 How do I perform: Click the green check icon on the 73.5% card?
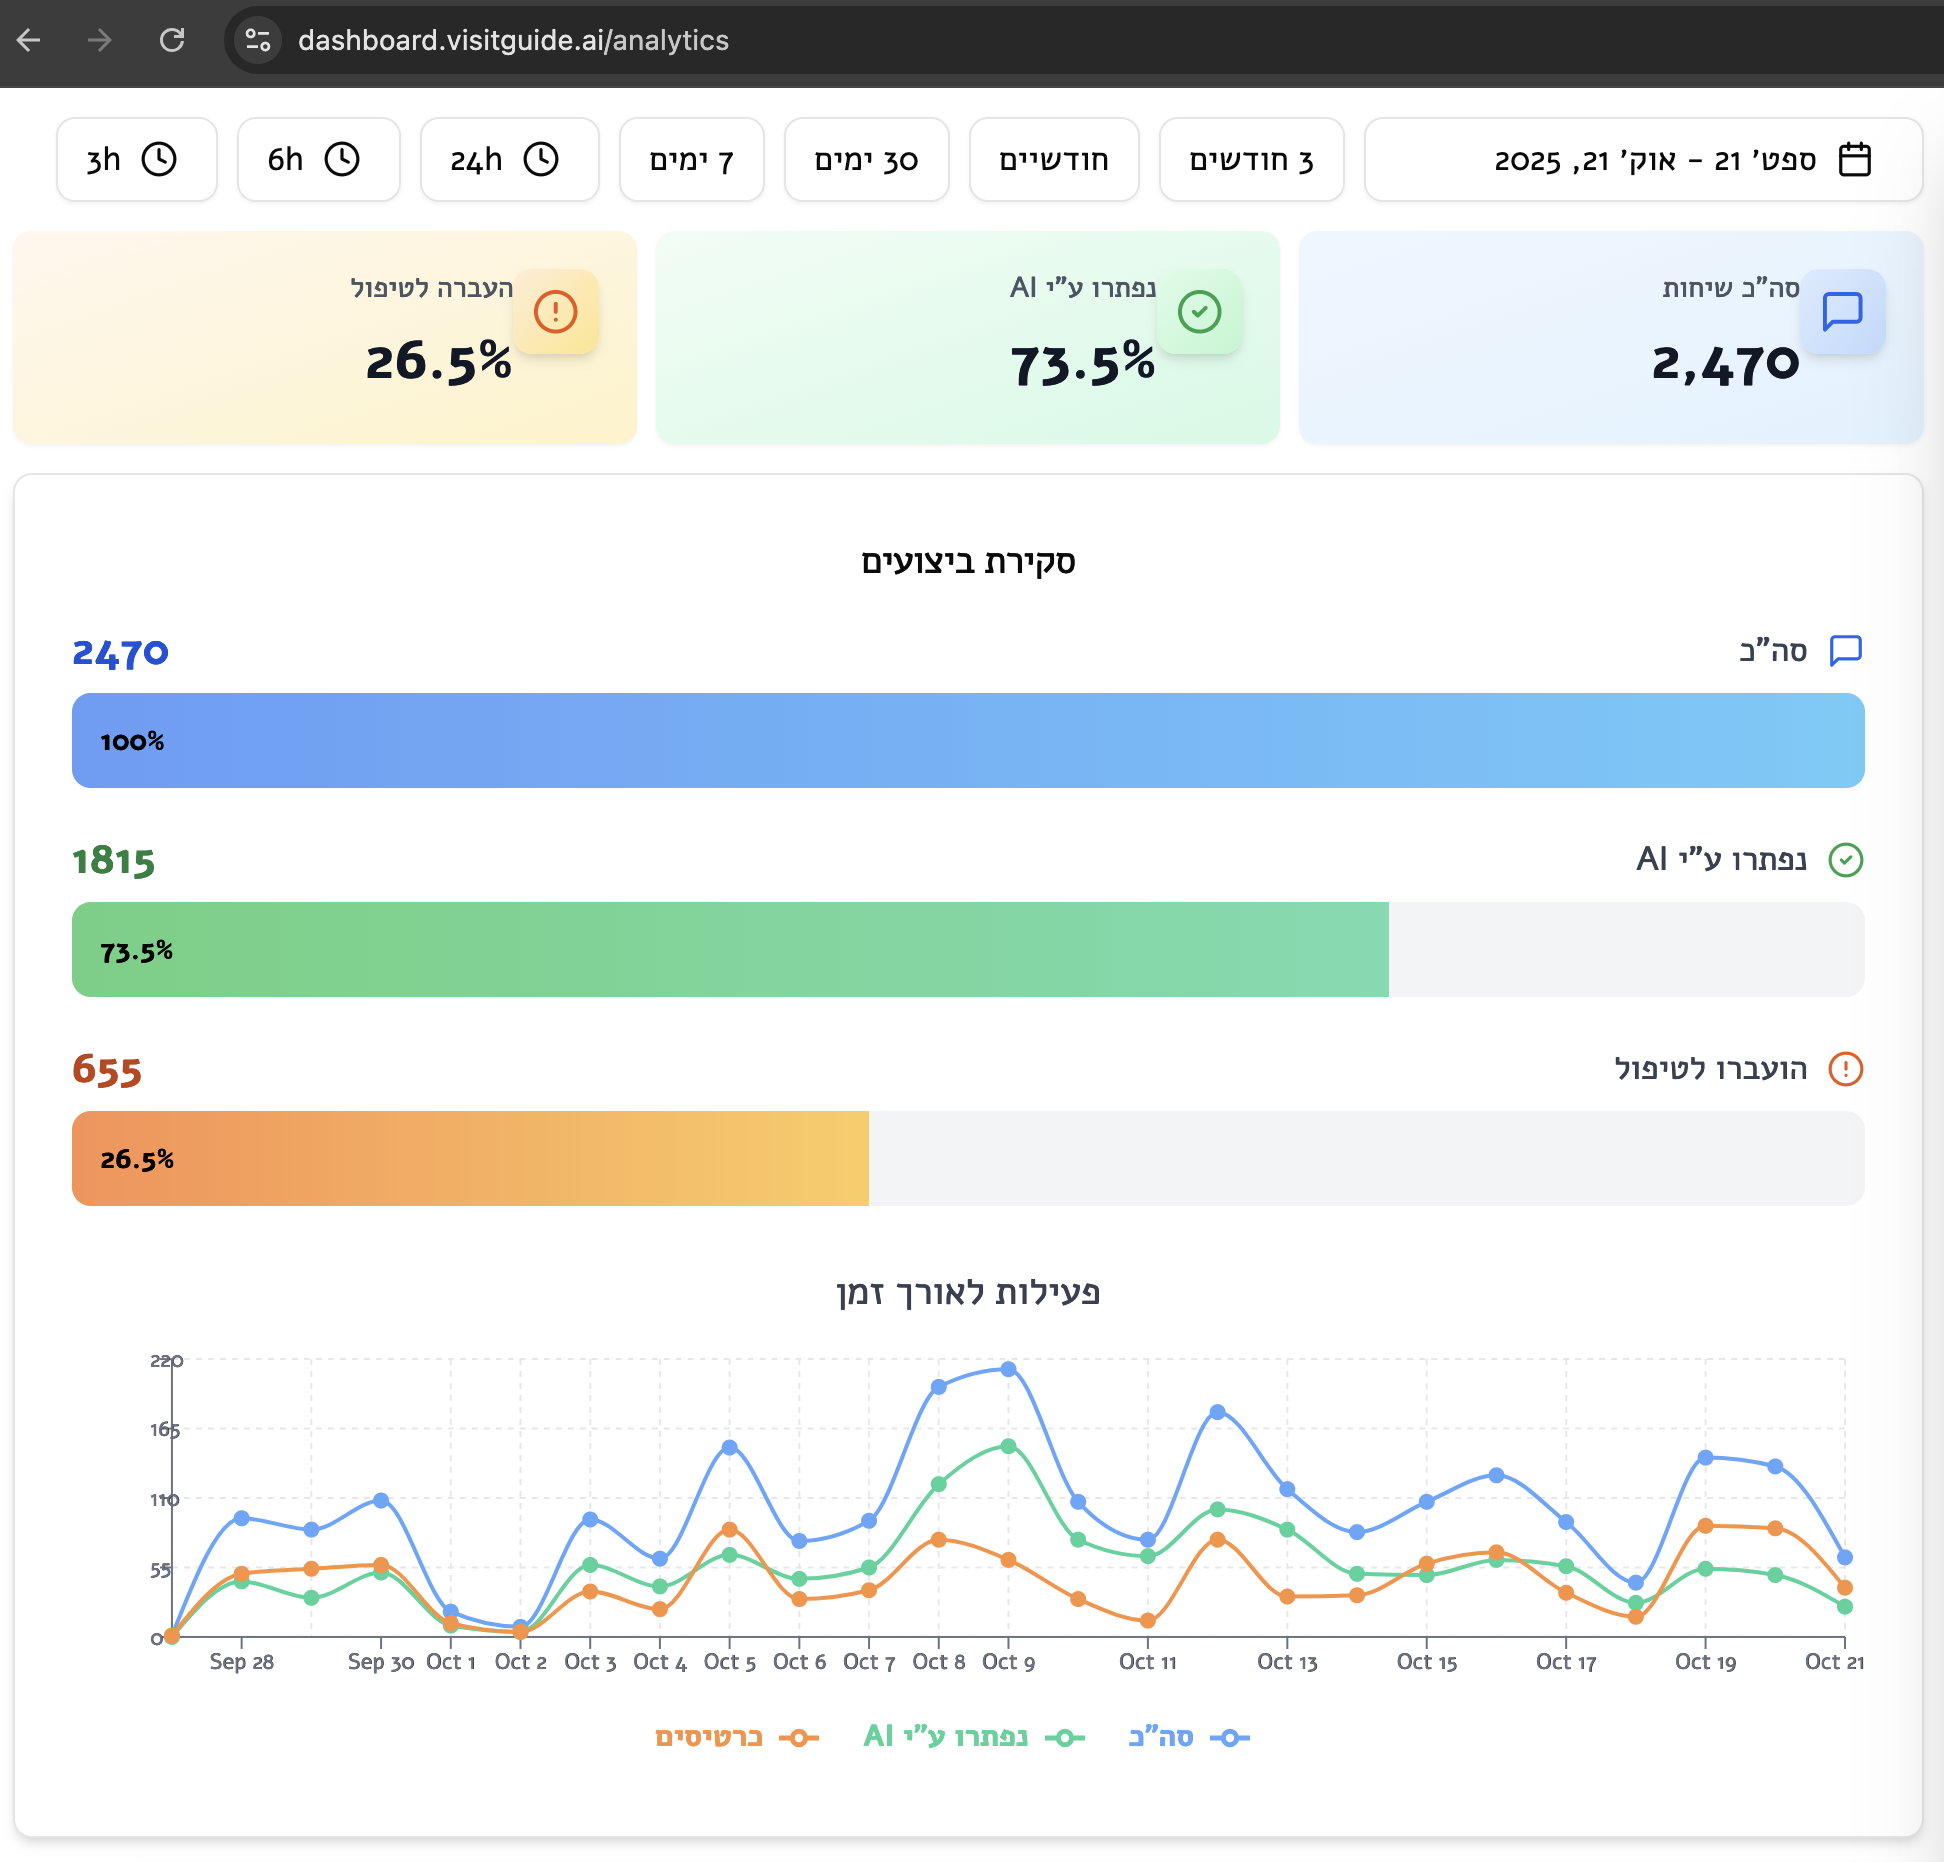pos(1198,311)
